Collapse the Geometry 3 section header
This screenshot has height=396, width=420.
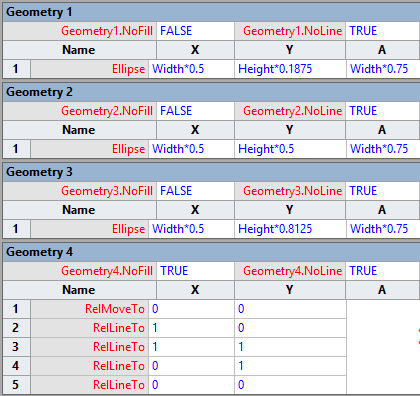tap(211, 172)
